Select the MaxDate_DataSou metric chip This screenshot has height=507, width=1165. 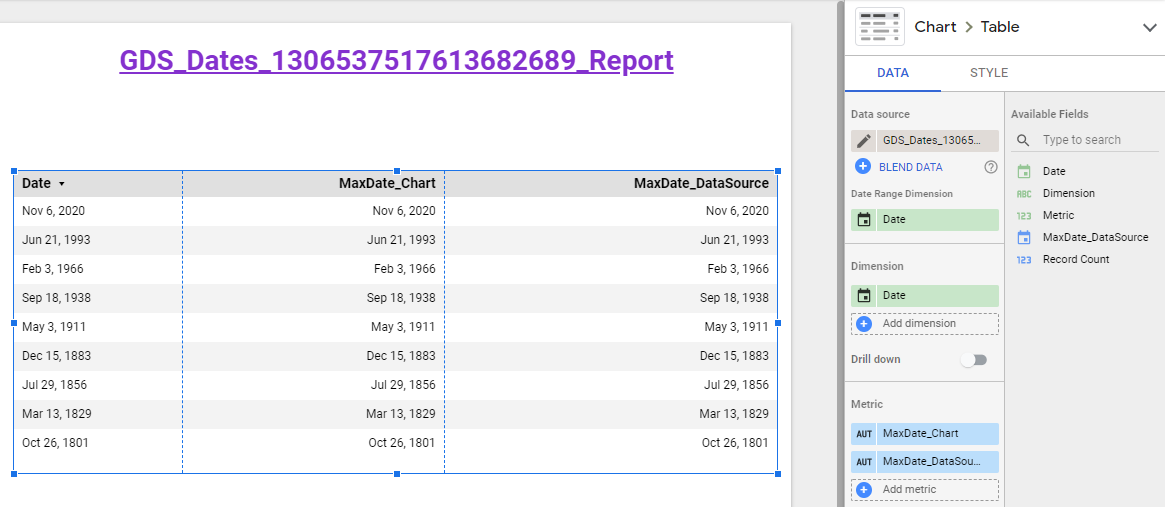(x=925, y=462)
